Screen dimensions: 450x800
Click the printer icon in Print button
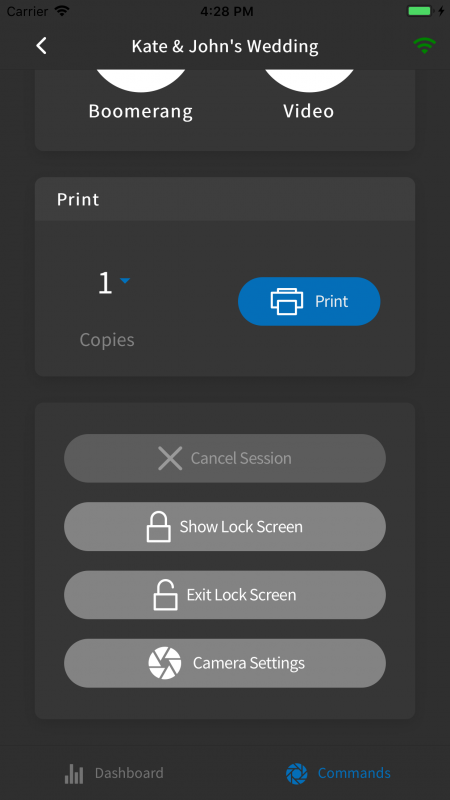coord(287,302)
